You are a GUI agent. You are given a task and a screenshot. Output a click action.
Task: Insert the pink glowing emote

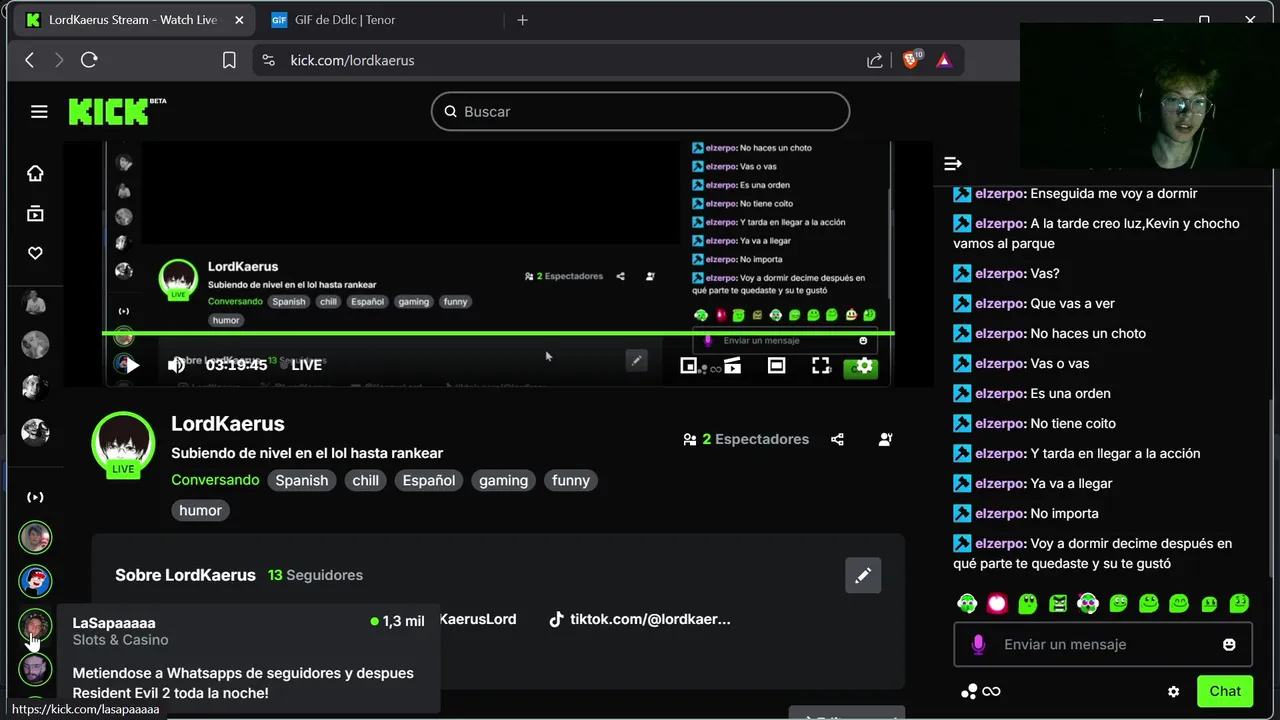tap(997, 603)
